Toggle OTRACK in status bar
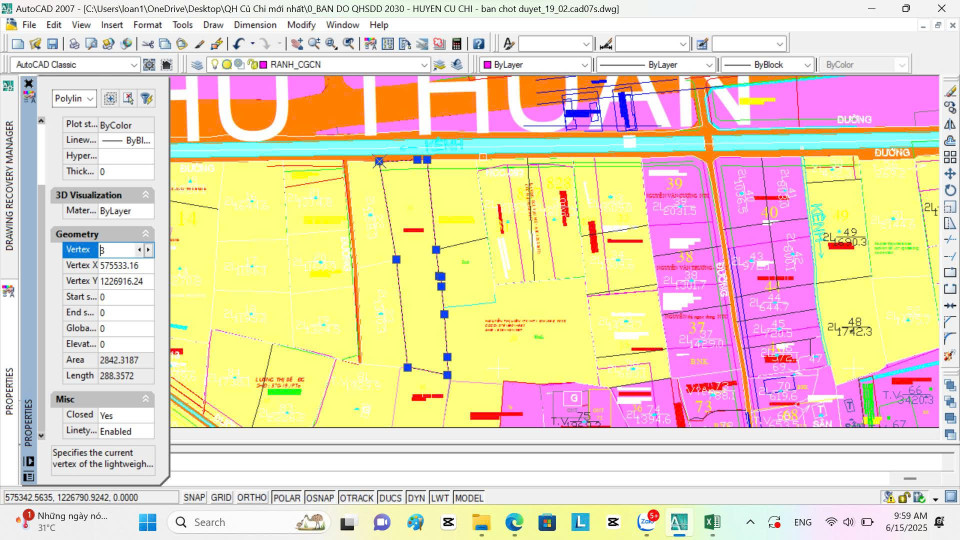The width and height of the screenshot is (960, 540). 356,498
